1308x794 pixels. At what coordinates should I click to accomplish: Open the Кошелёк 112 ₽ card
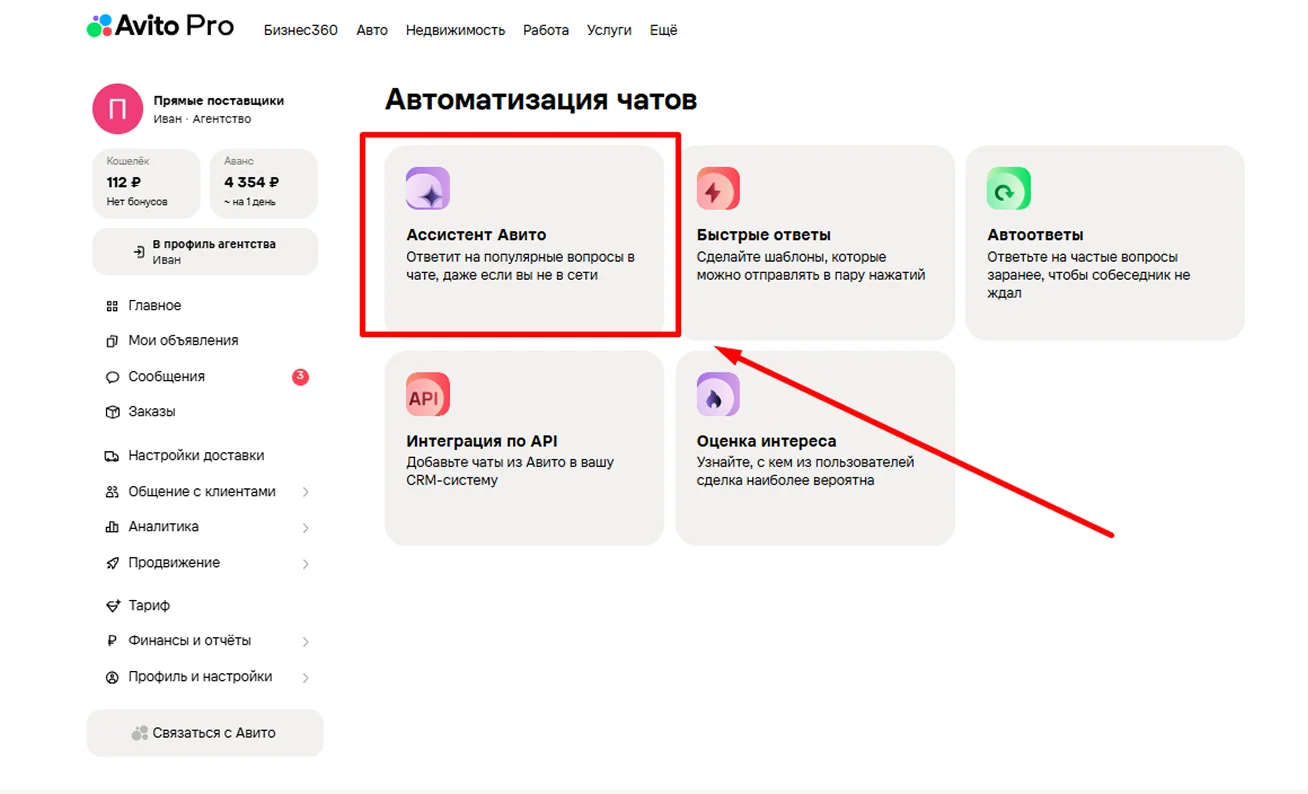(x=147, y=184)
